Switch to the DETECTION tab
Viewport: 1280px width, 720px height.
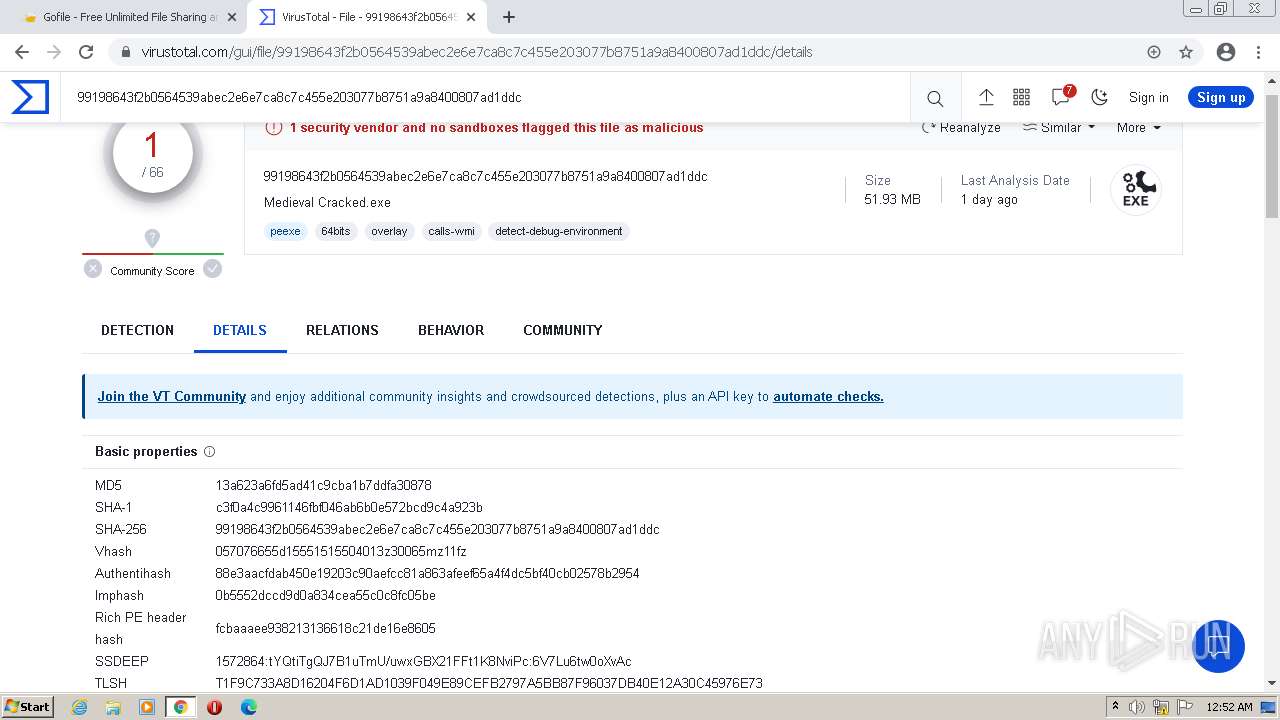137,330
